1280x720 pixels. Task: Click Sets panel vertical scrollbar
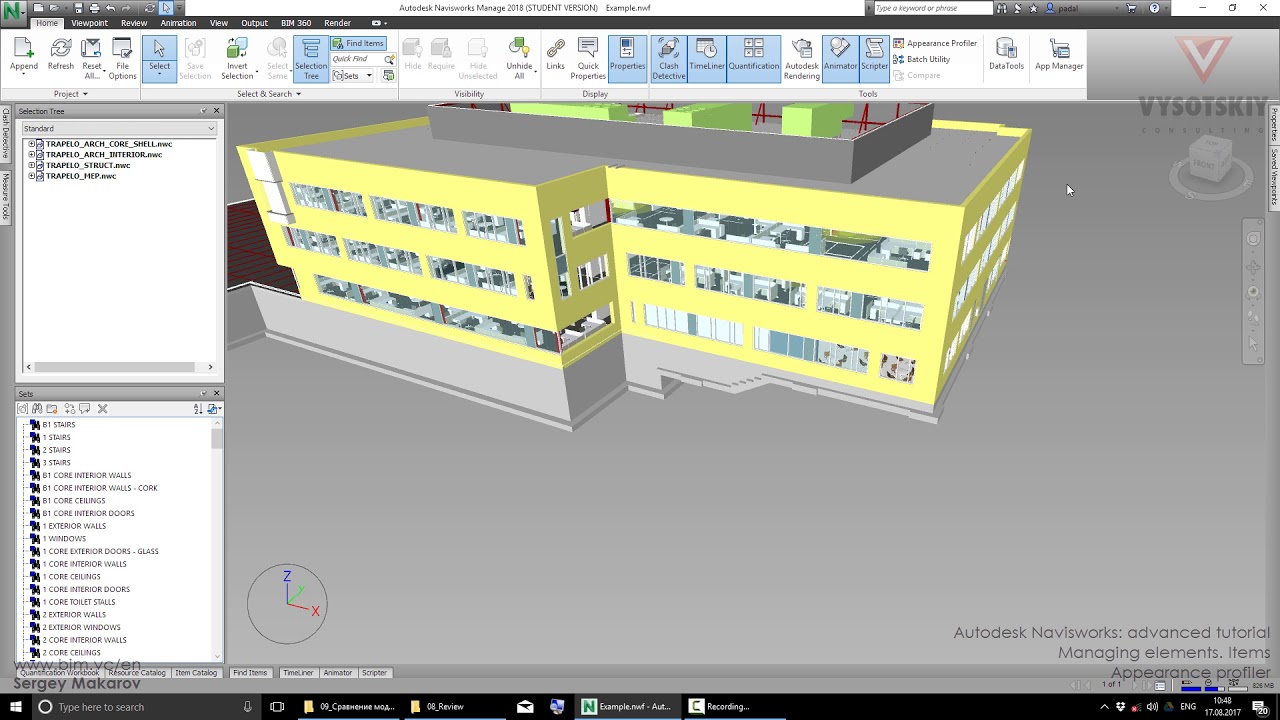click(x=217, y=539)
